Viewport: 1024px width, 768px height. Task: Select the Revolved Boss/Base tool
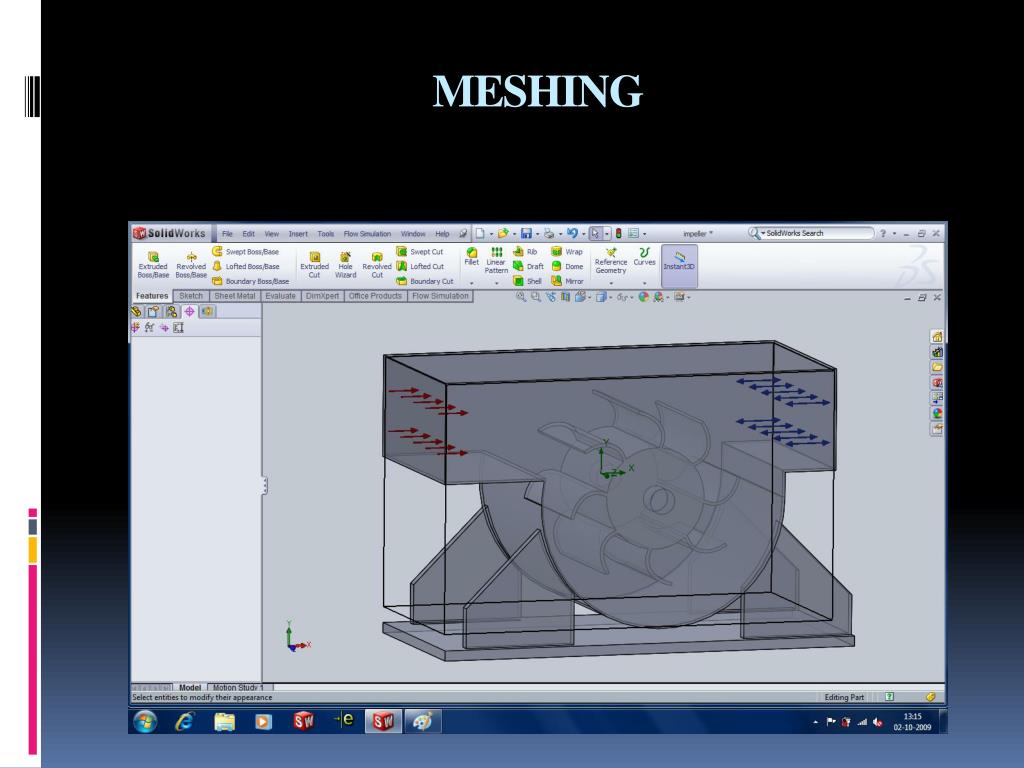coord(191,265)
